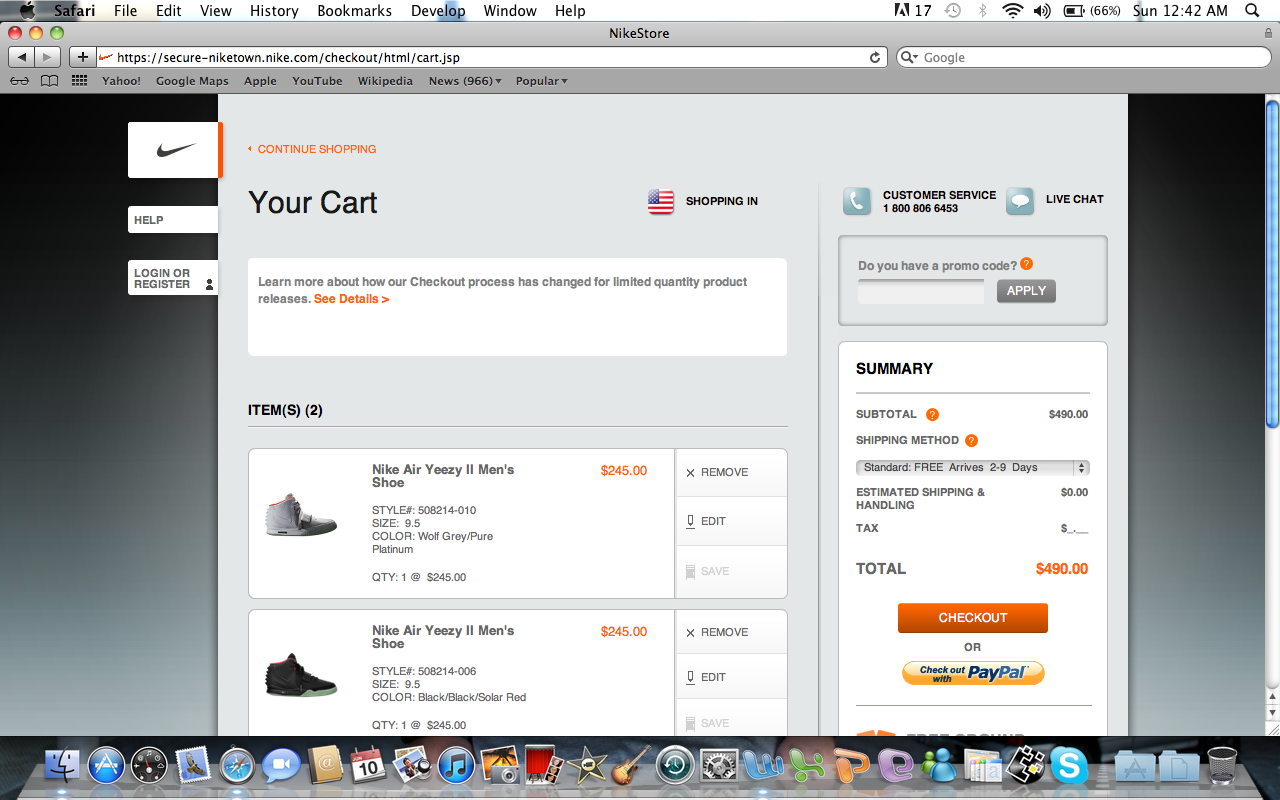Viewport: 1280px width, 800px height.
Task: Open the shipping method dropdown
Action: click(x=973, y=467)
